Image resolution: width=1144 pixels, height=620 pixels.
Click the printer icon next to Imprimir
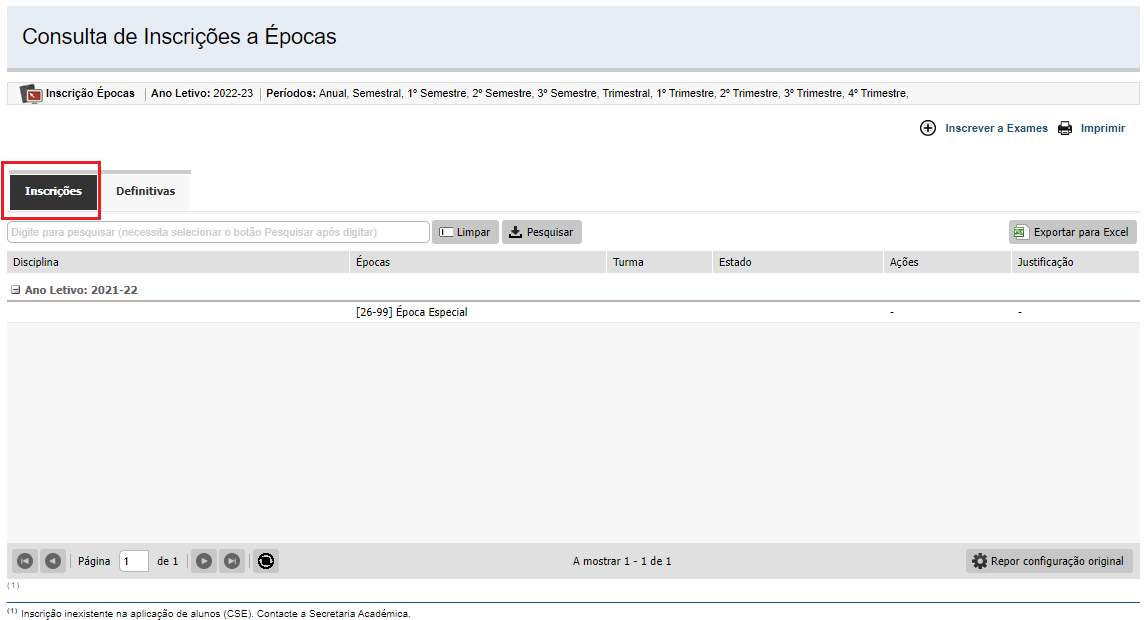point(1065,128)
